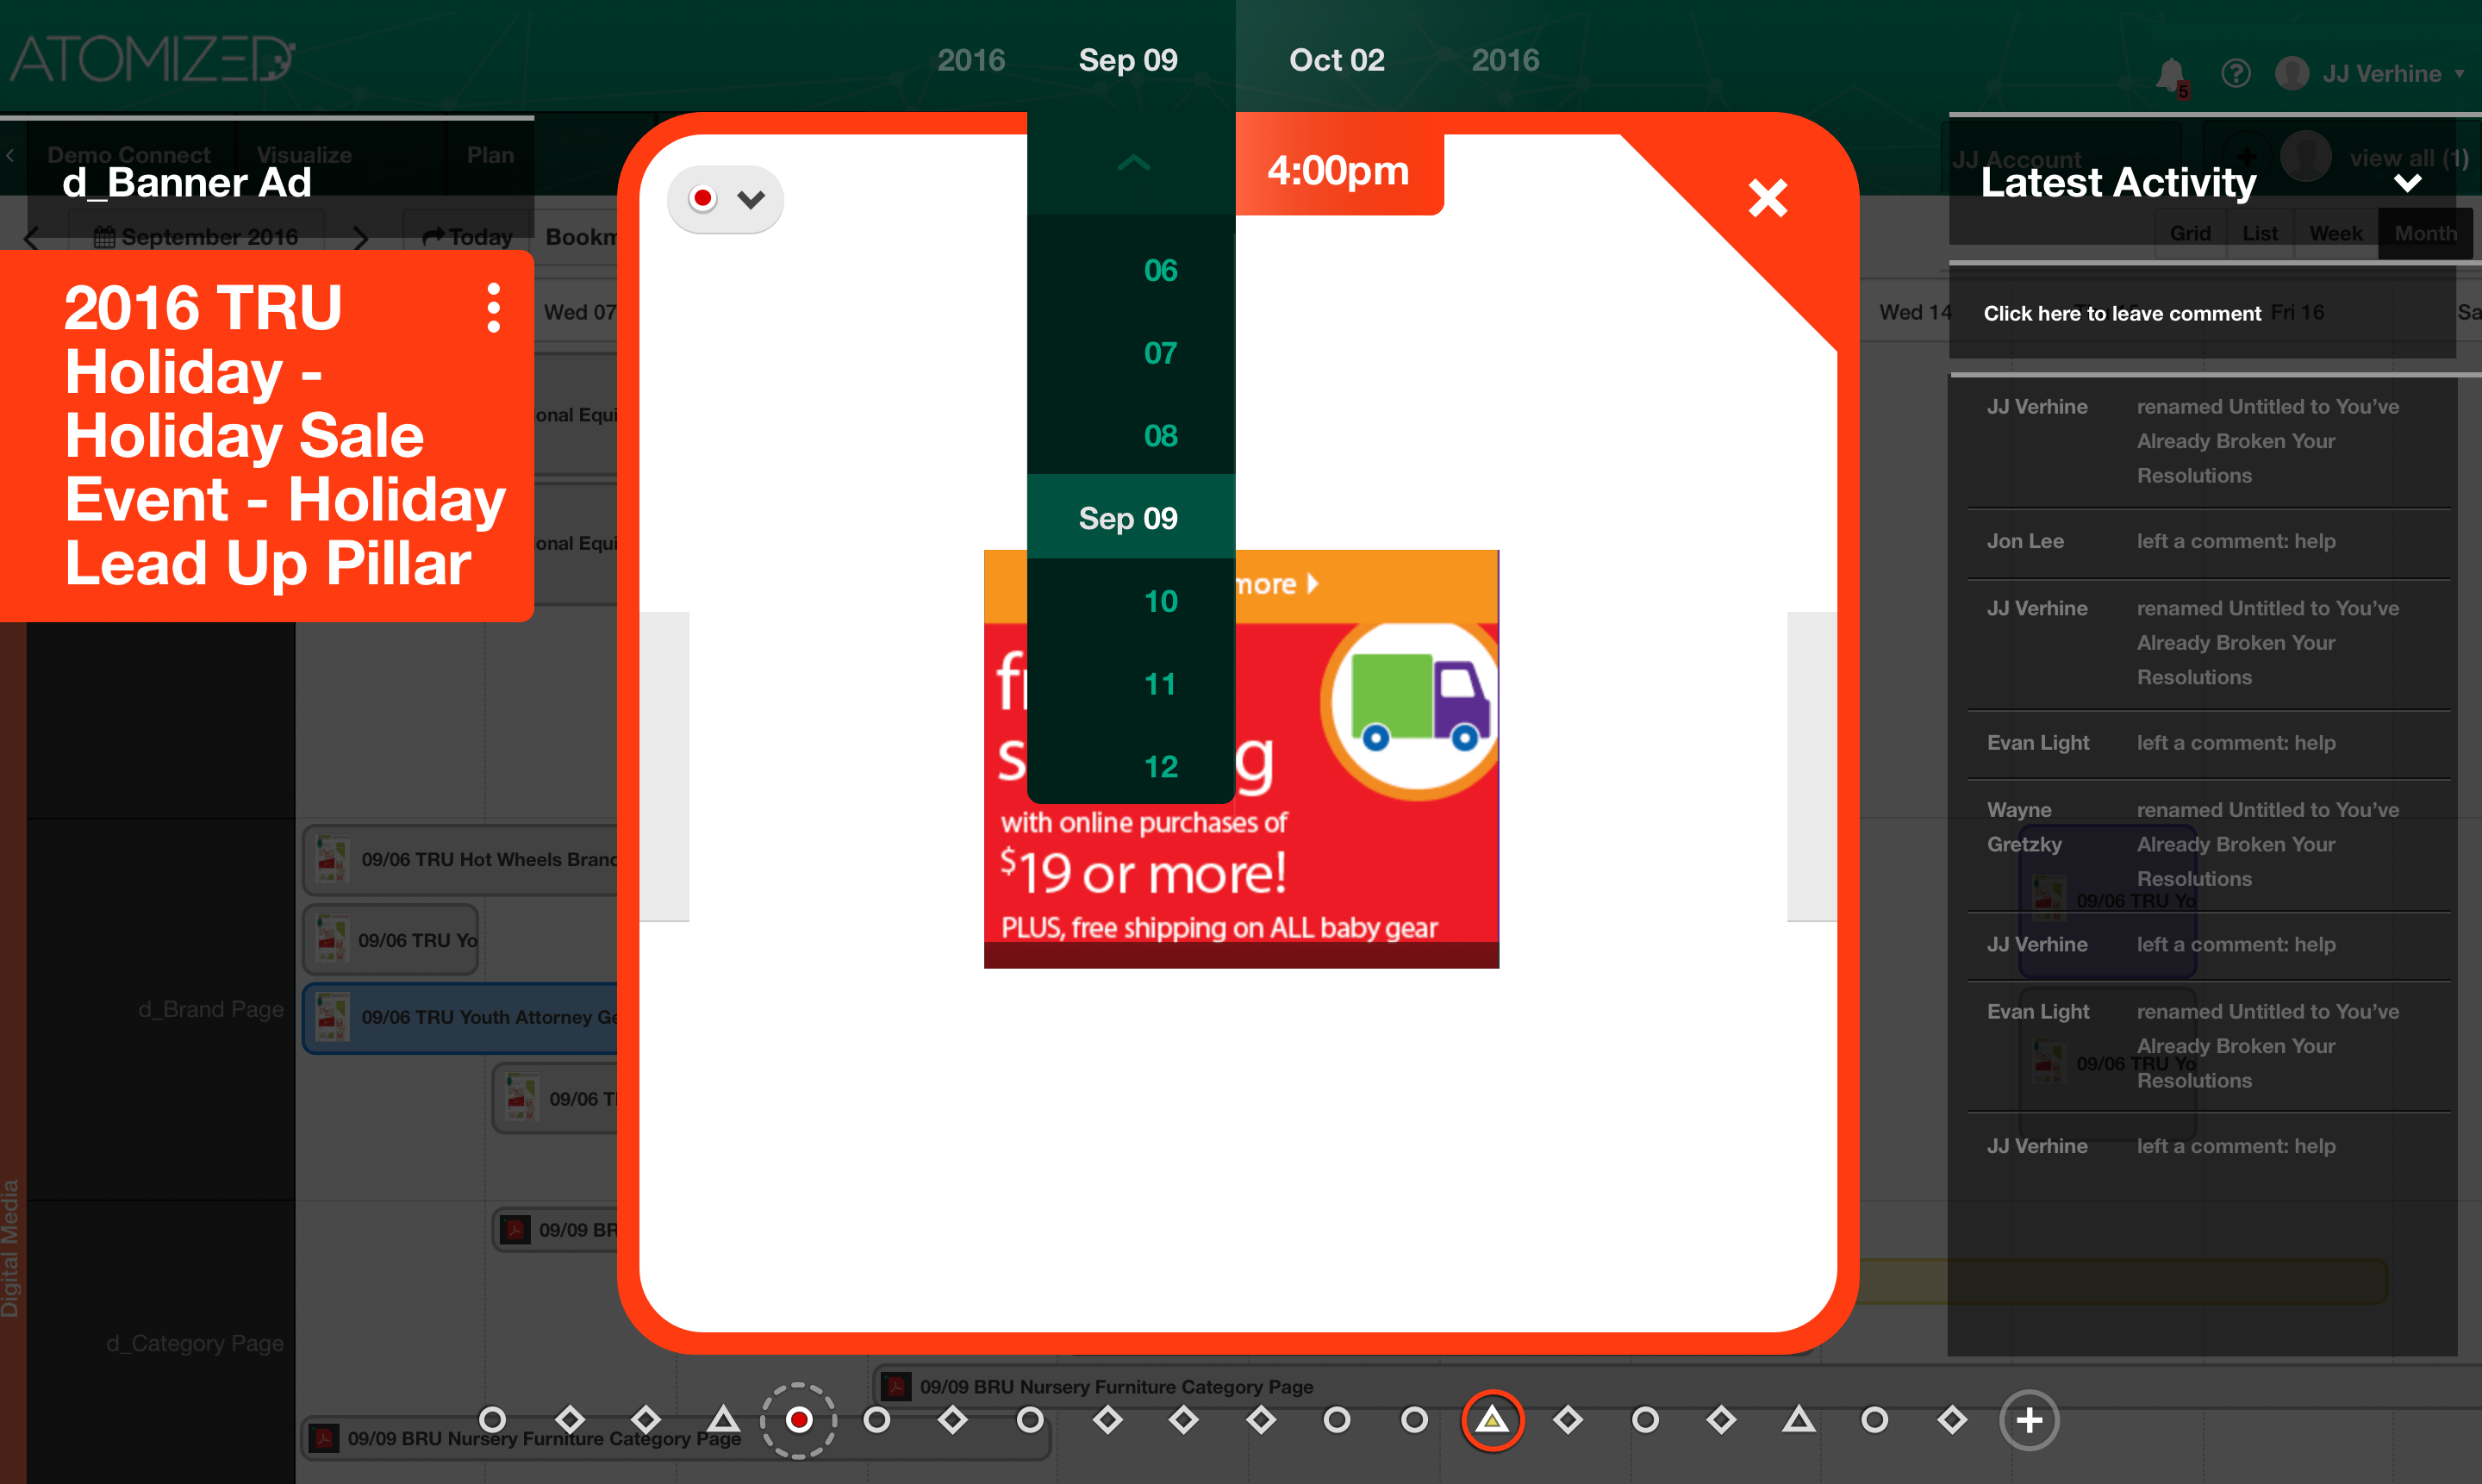Choose day 08 in the date picker
This screenshot has width=2482, height=1484.
click(1160, 436)
